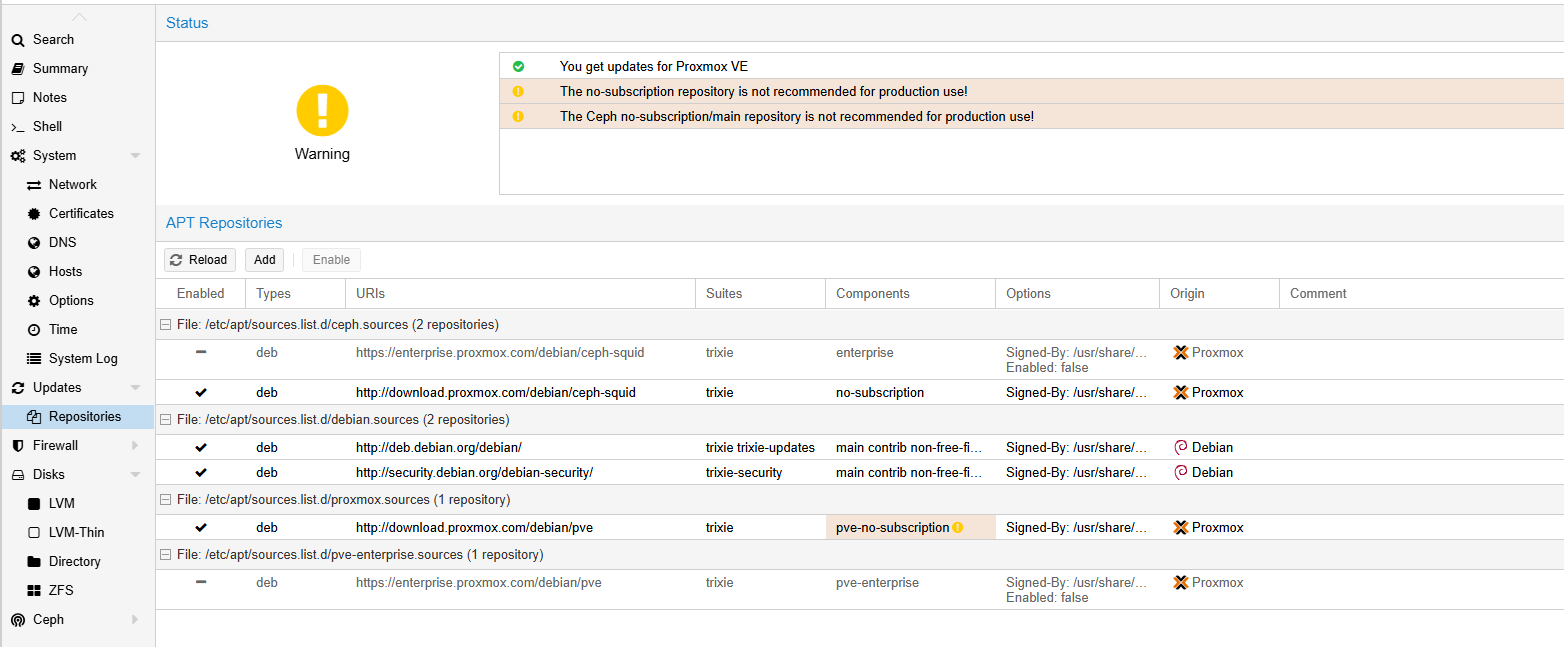The width and height of the screenshot is (1564, 647).
Task: Select disabled dash of enterprise ceph-squid repository
Action: pos(201,352)
